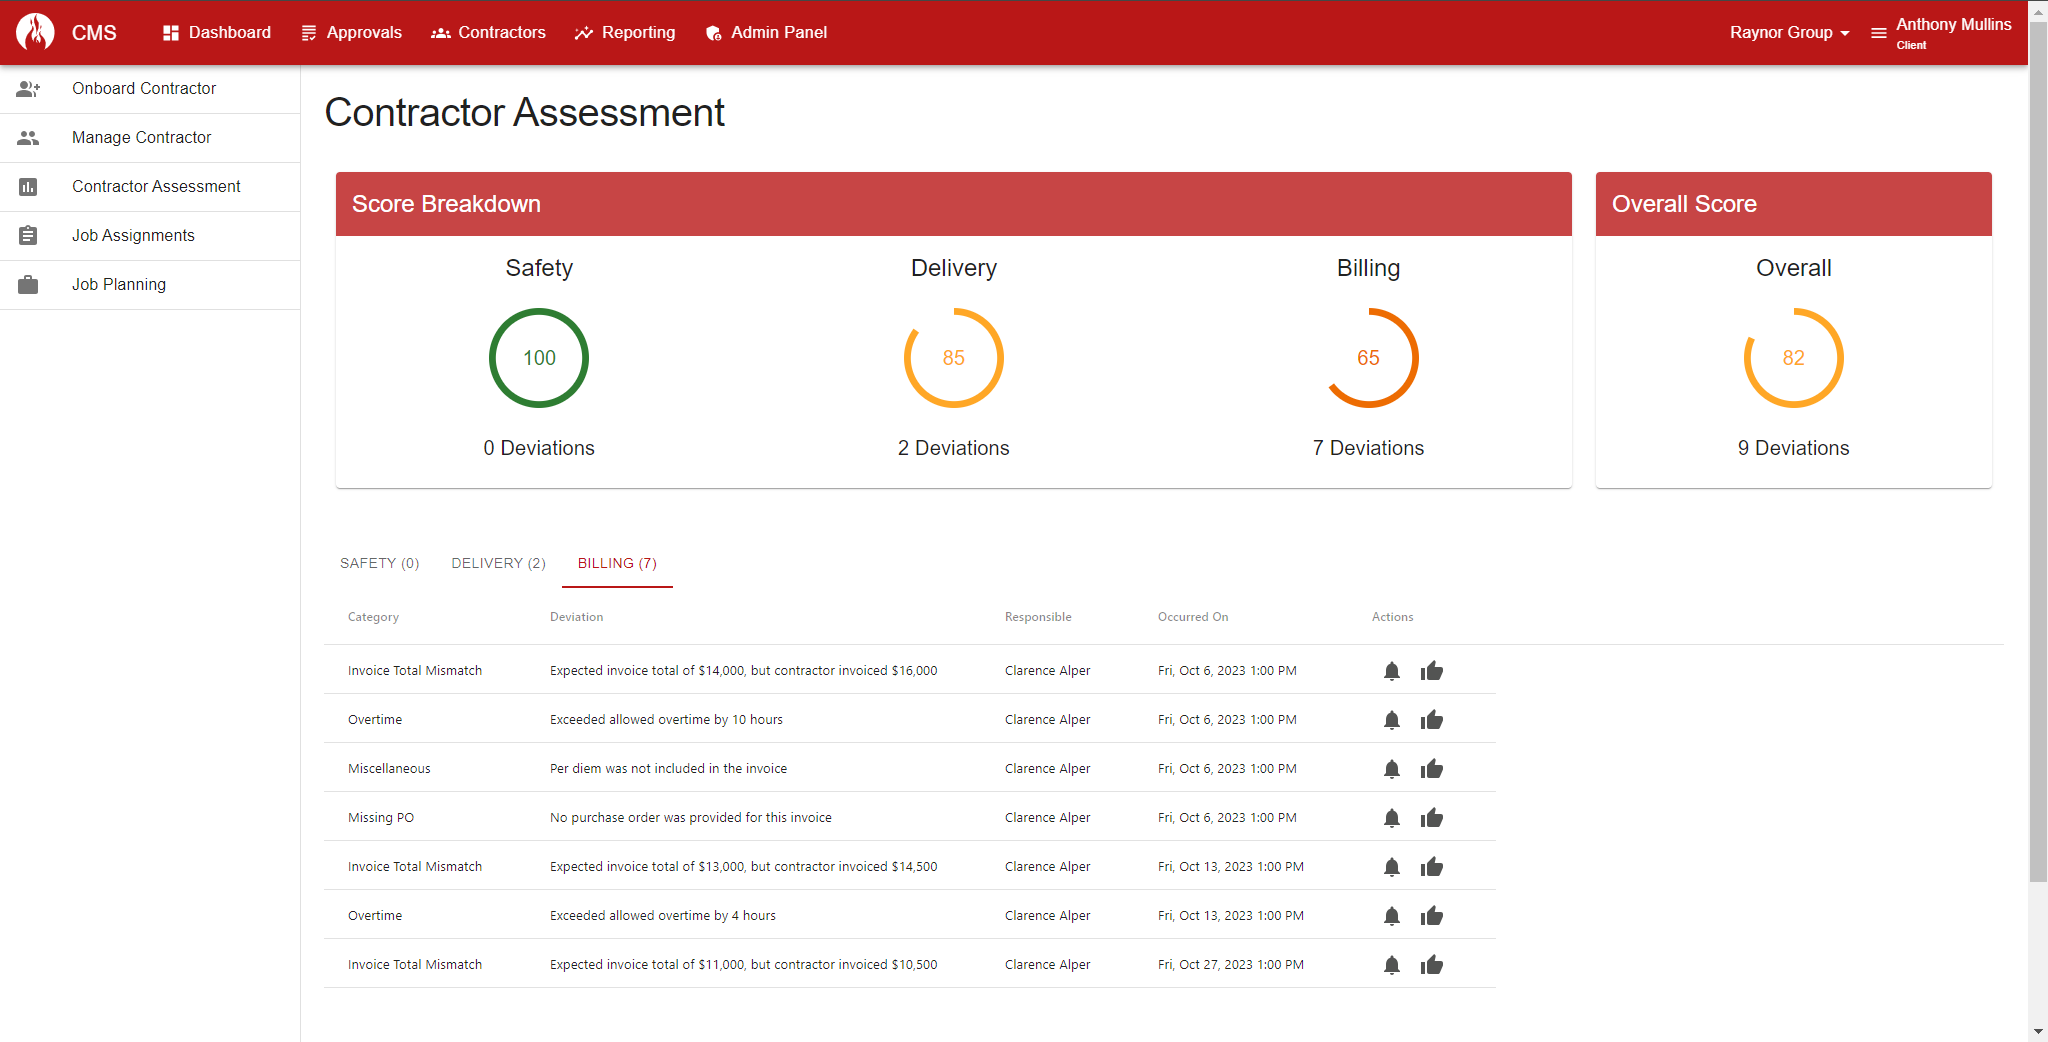Open the Reporting trending icon
The width and height of the screenshot is (2048, 1042).
click(x=583, y=32)
